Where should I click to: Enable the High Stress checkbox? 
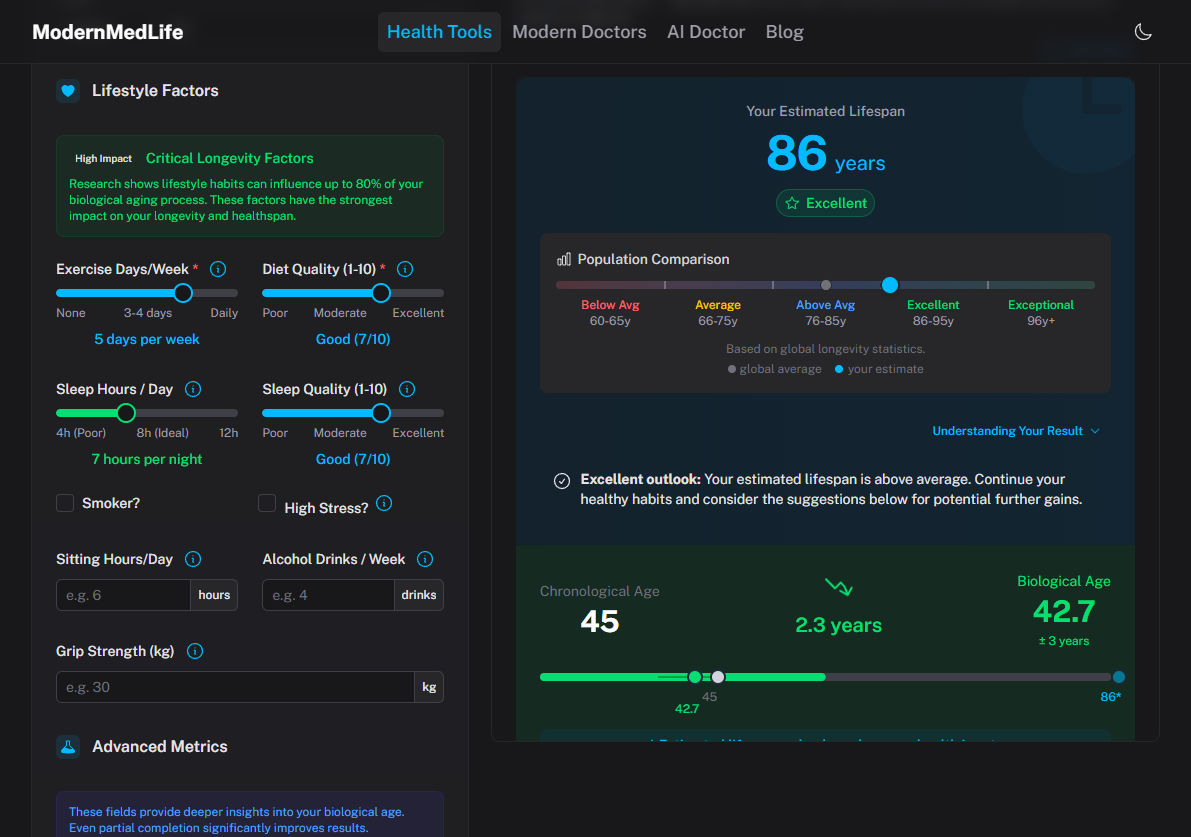click(x=267, y=503)
